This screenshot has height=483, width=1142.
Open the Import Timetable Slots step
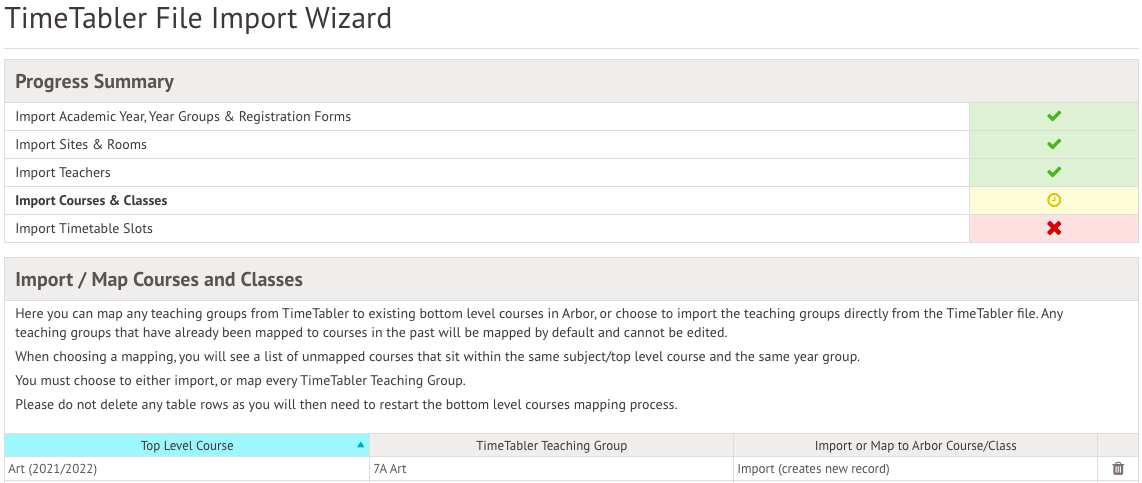pos(84,229)
